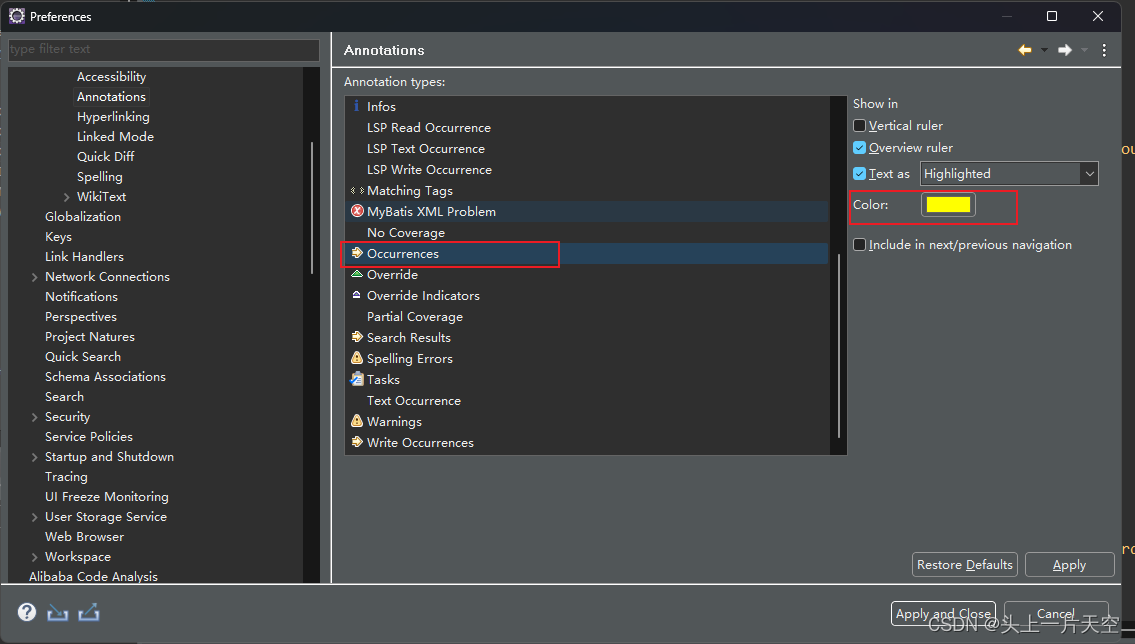Click the preferences tree scrollbar

[312, 208]
